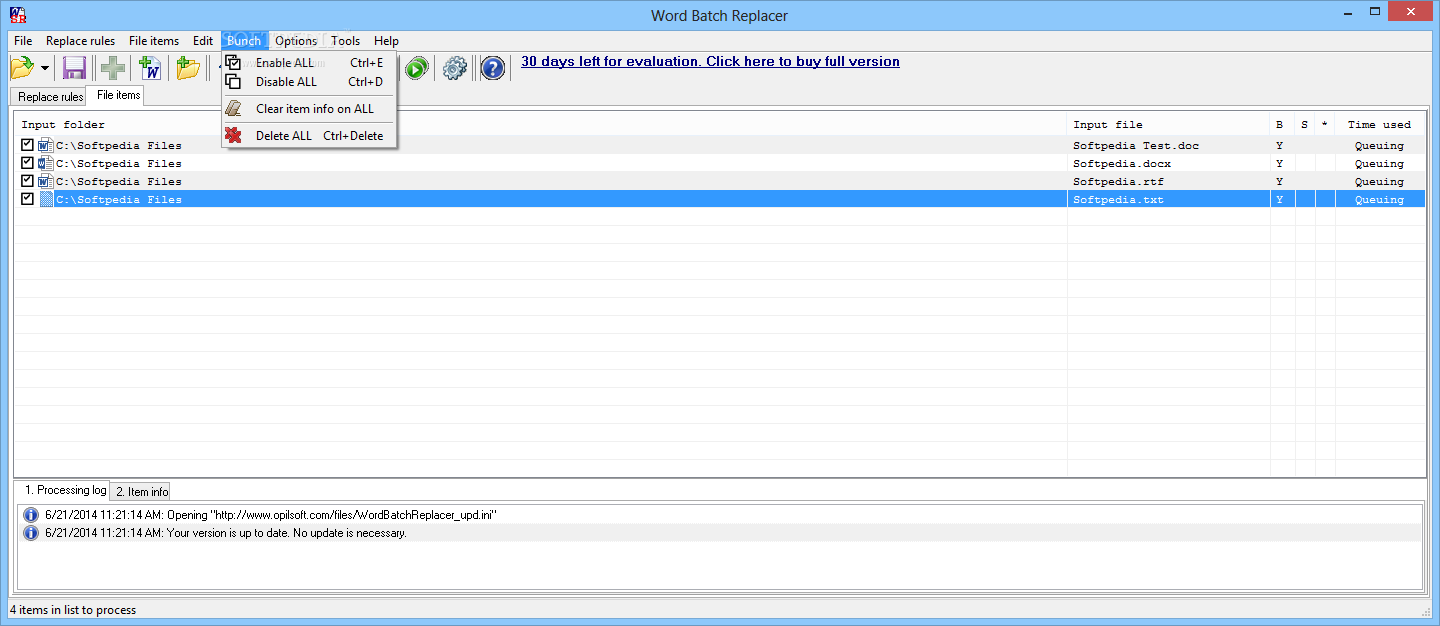Click the Word Batch Replacer title bar icon

pyautogui.click(x=17, y=15)
